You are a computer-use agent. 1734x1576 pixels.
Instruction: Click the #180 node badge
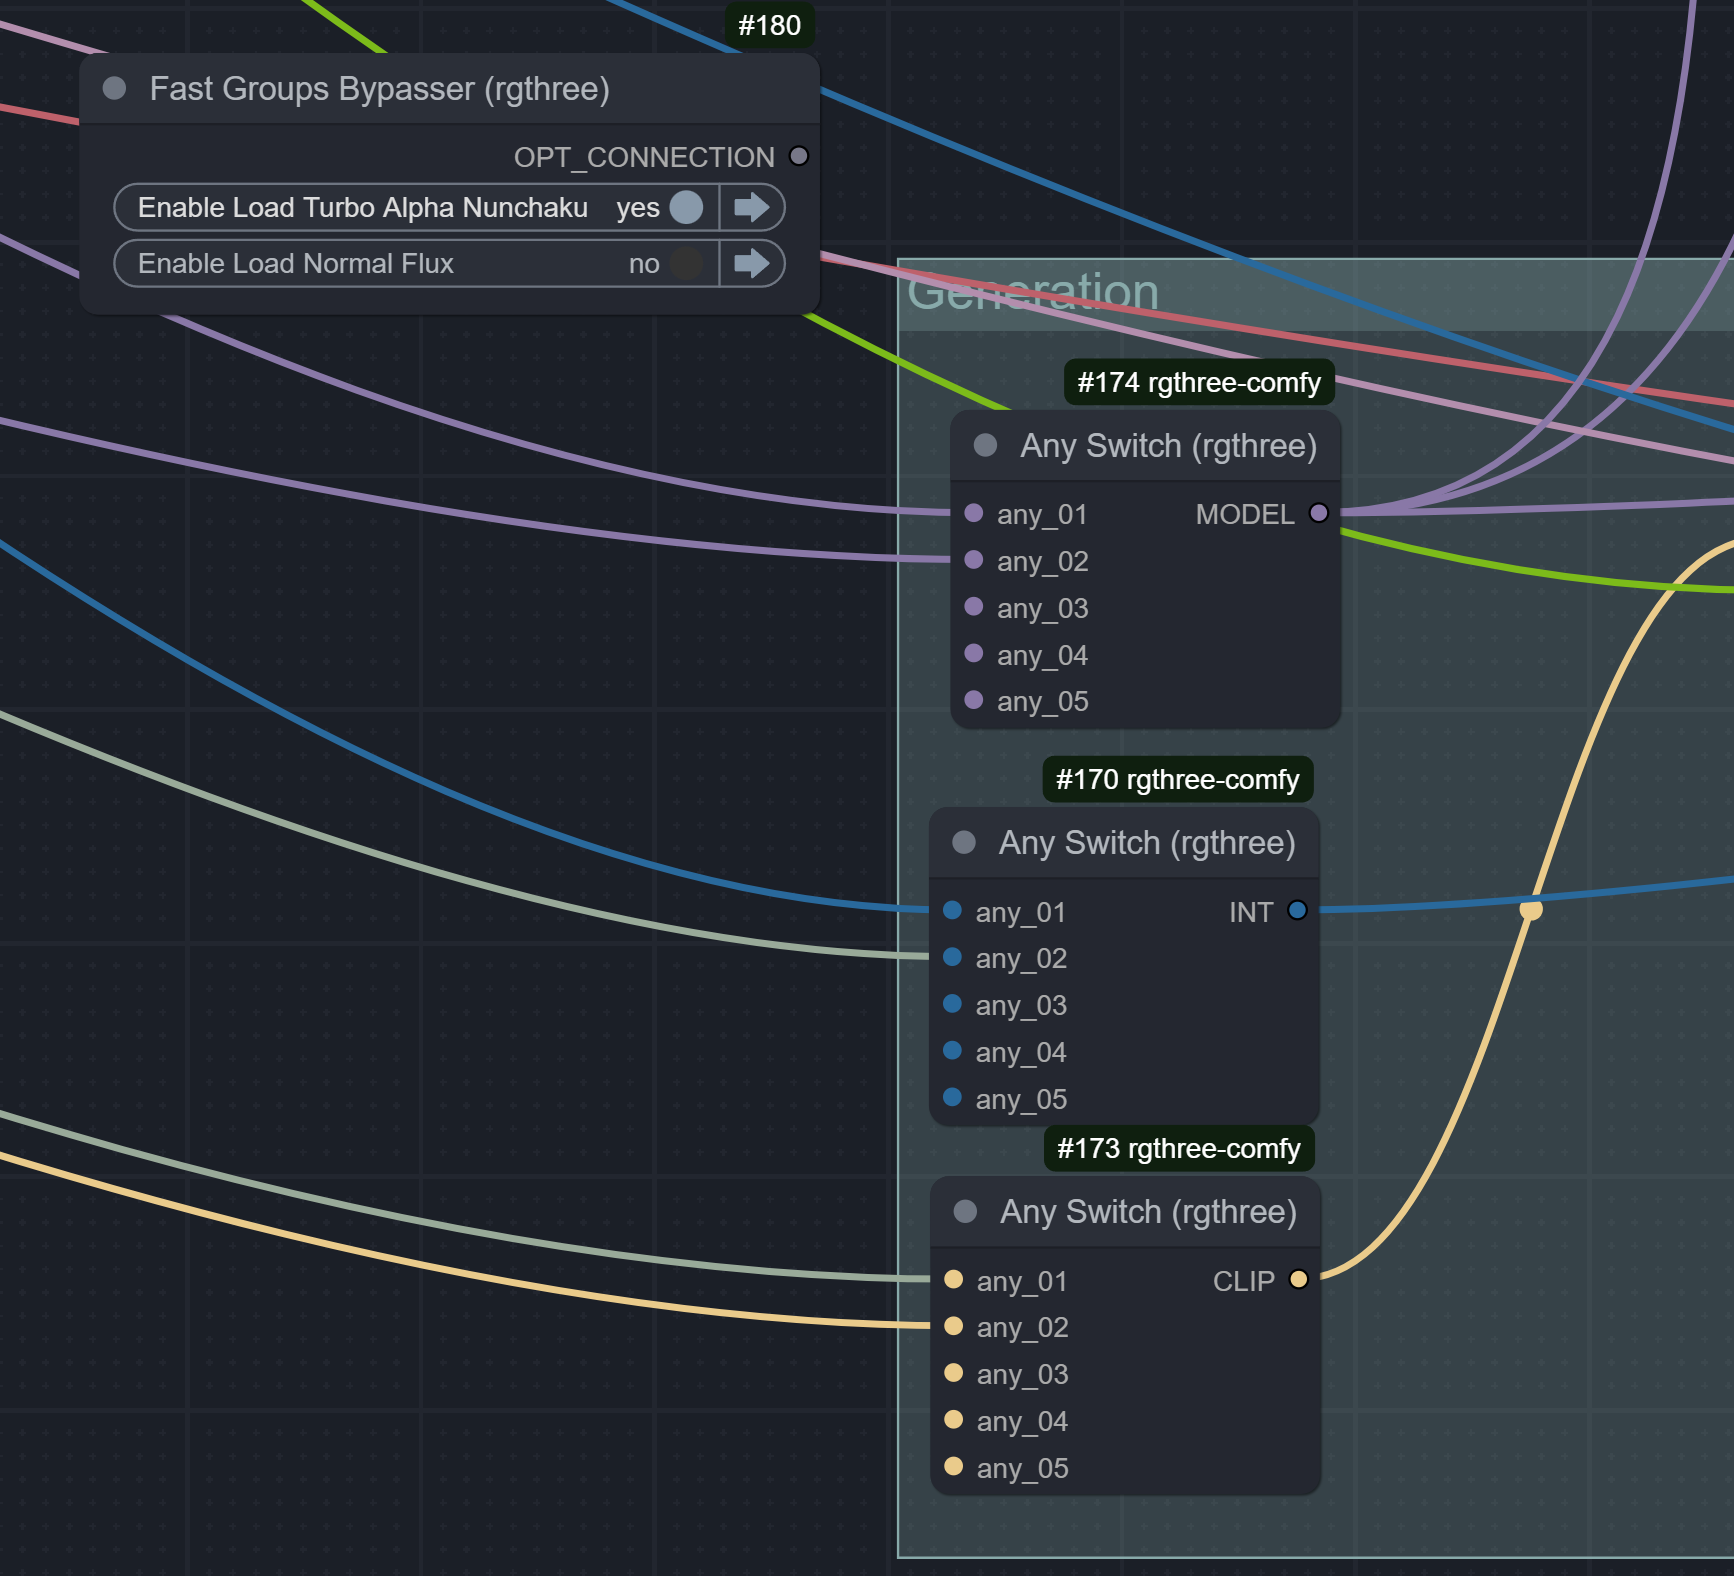(x=769, y=25)
